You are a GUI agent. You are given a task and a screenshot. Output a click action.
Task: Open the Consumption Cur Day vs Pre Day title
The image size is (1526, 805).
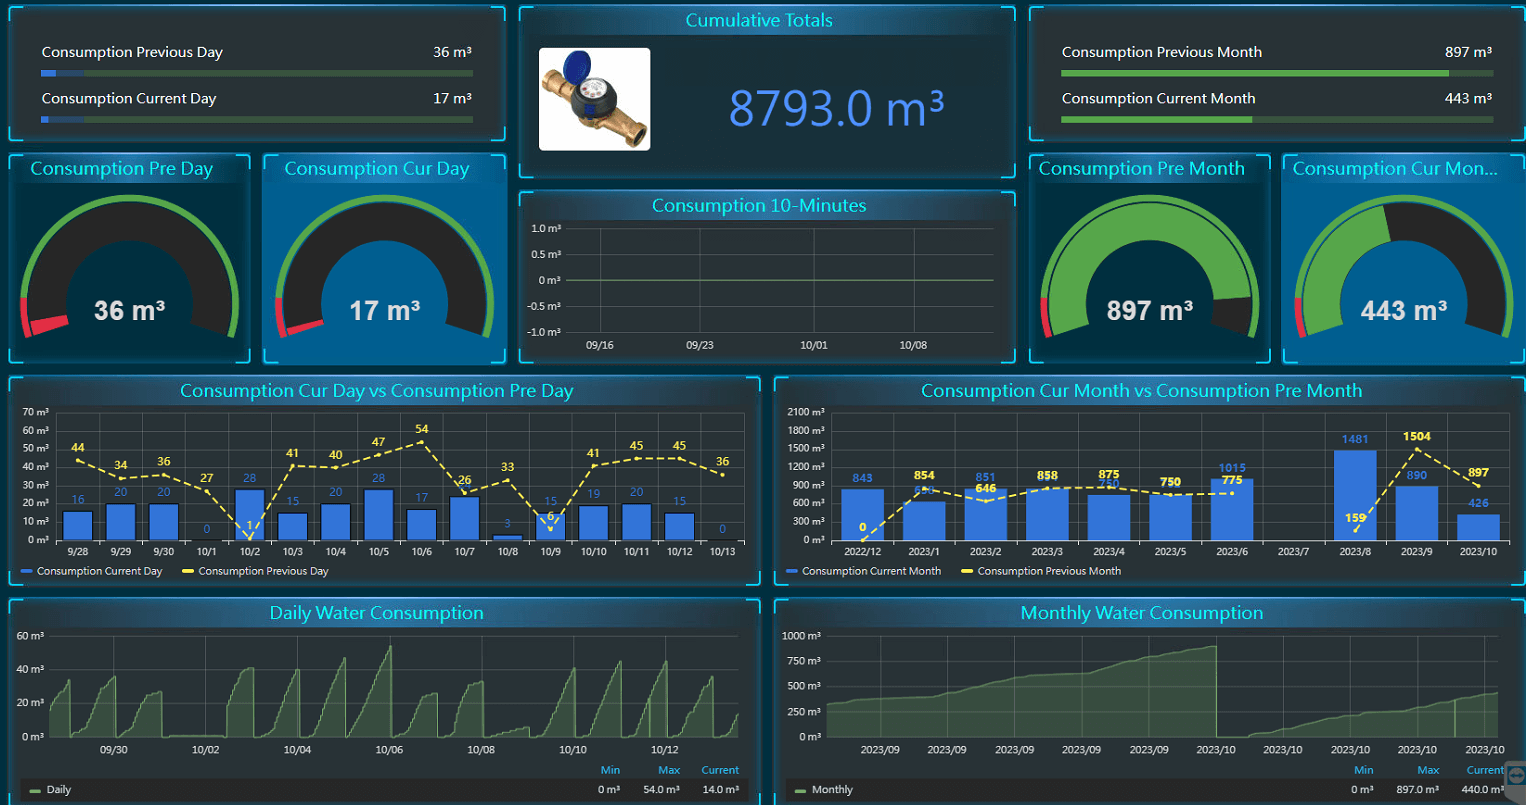click(376, 391)
